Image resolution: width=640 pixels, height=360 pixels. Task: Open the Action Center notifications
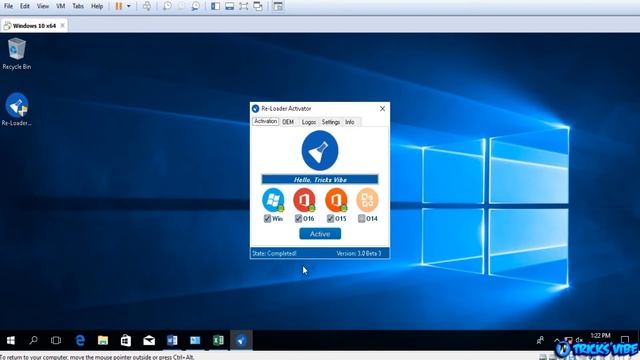(x=624, y=340)
